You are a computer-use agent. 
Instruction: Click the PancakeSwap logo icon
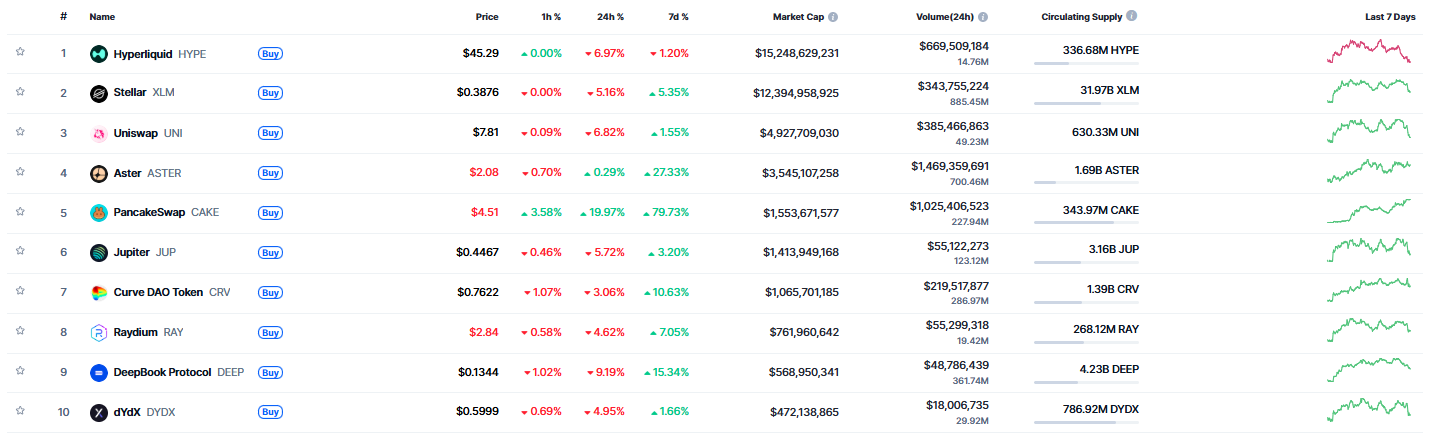tap(98, 213)
